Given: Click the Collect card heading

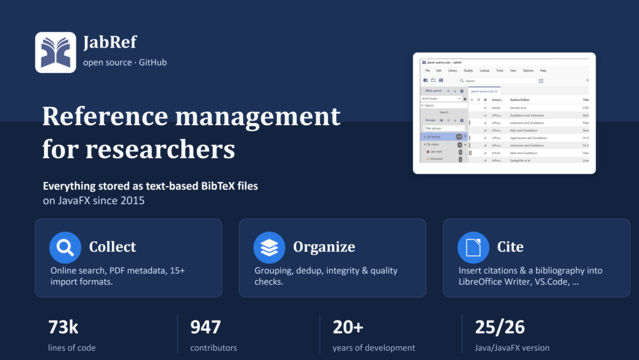Looking at the screenshot, I should [112, 247].
